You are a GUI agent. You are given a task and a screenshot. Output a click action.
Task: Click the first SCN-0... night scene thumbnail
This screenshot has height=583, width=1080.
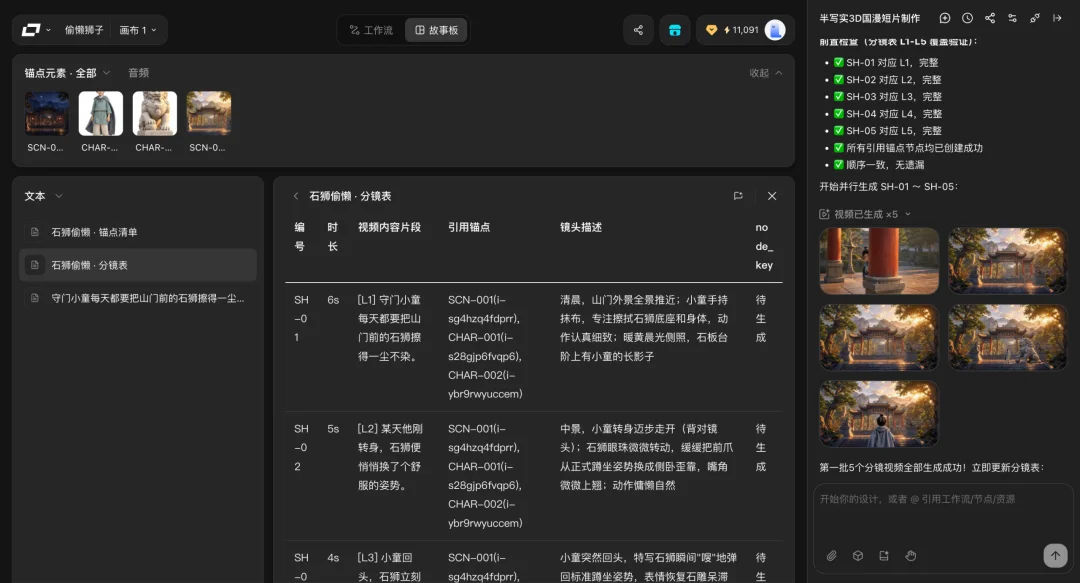(47, 114)
